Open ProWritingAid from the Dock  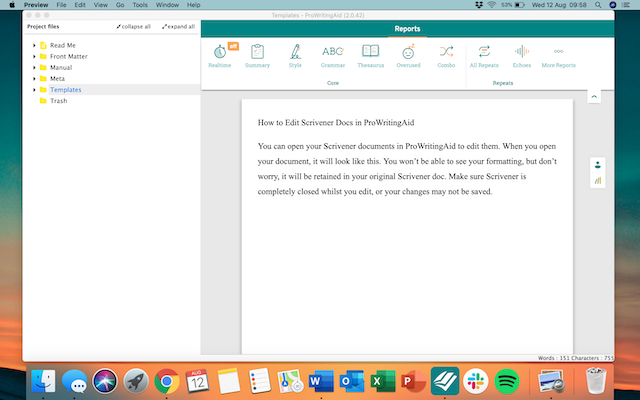click(x=445, y=381)
